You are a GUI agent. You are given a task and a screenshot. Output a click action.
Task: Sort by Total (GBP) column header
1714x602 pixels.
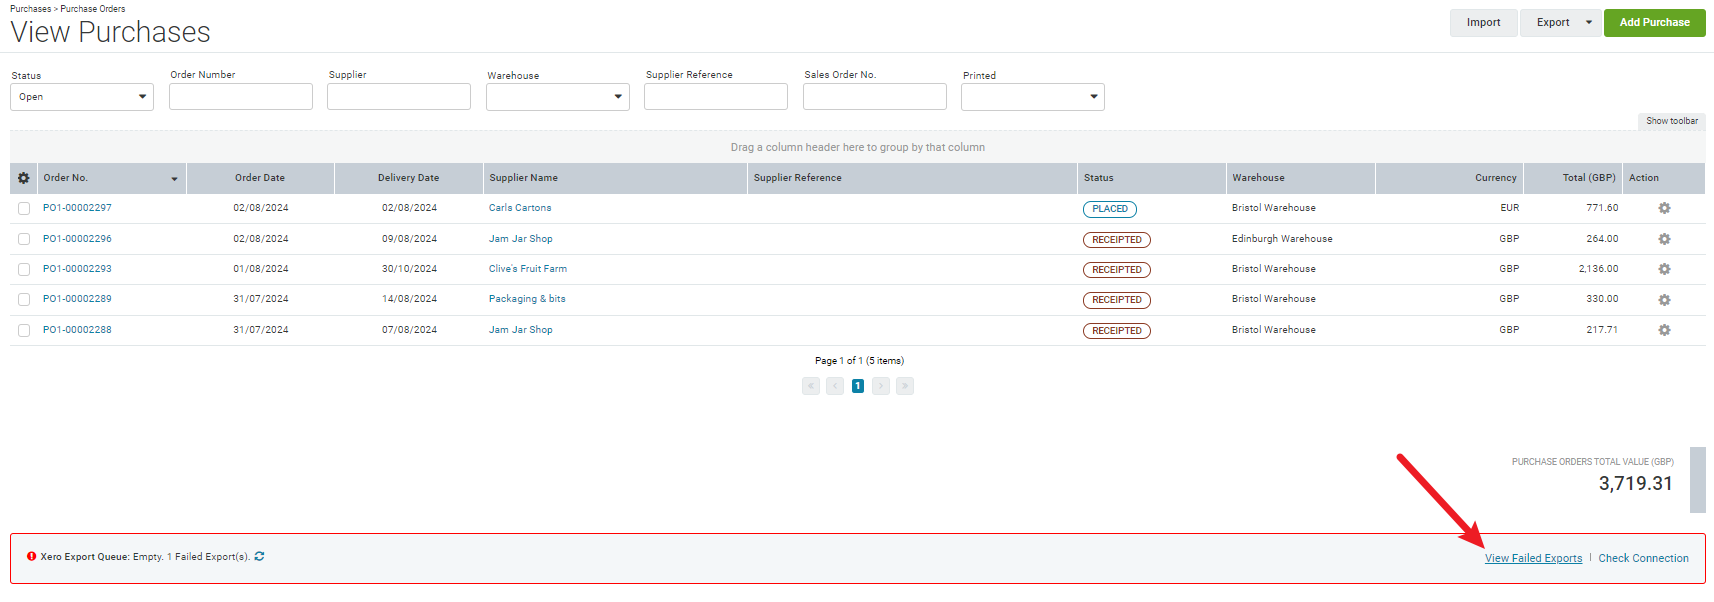pyautogui.click(x=1572, y=178)
